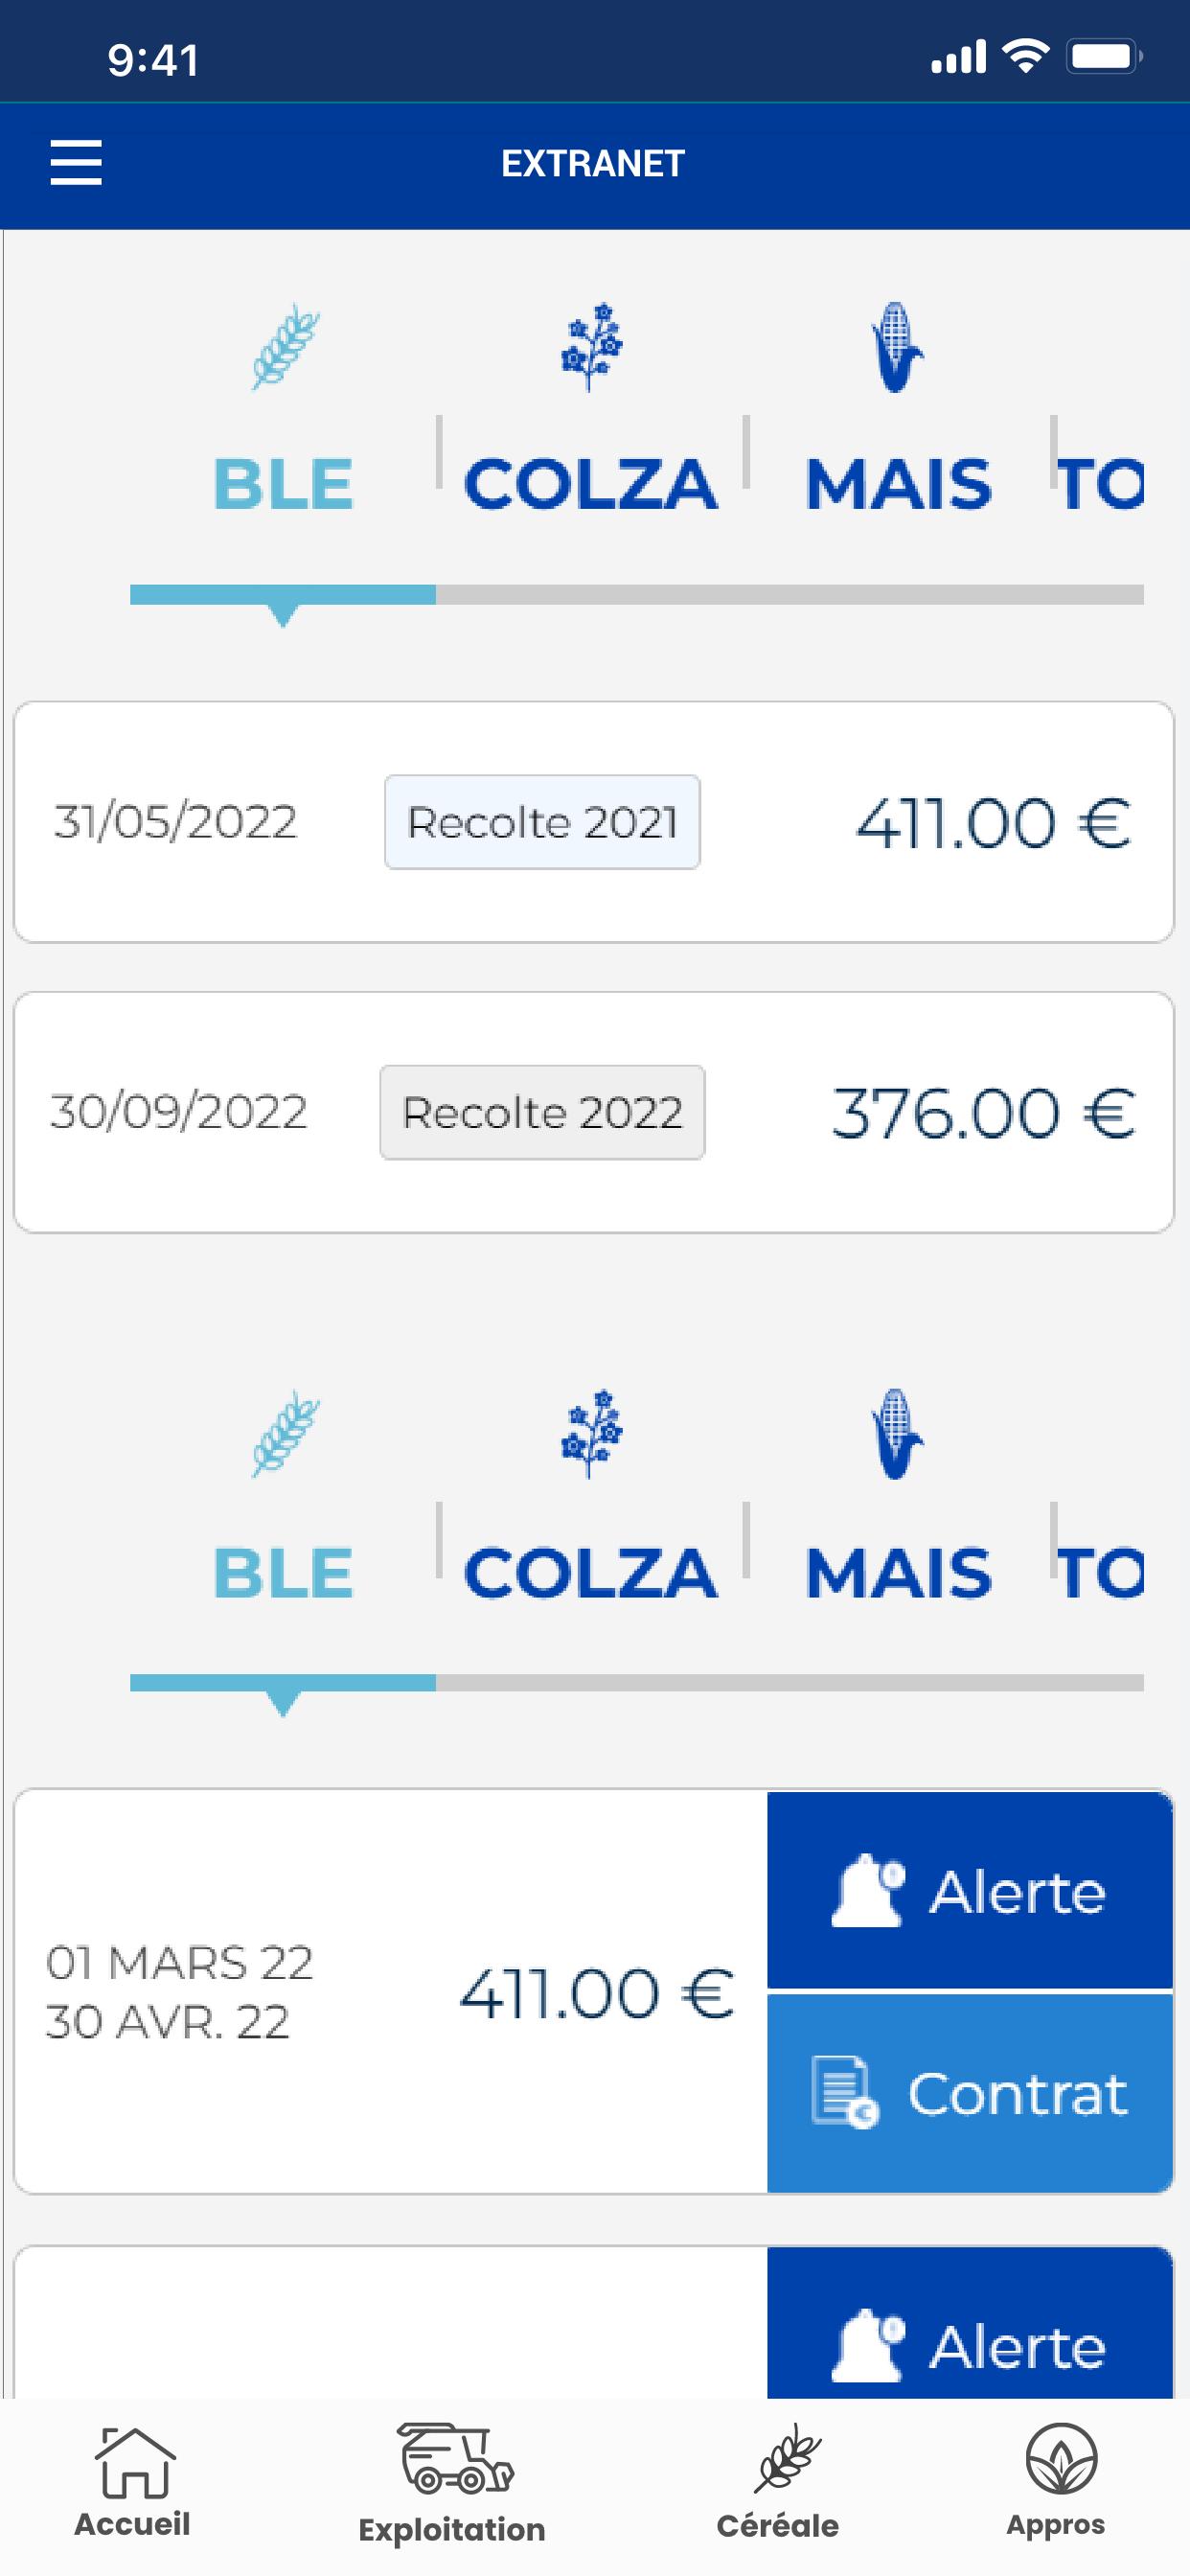1190x2576 pixels.
Task: Tap the wheat icon above top BLE
Action: [284, 347]
